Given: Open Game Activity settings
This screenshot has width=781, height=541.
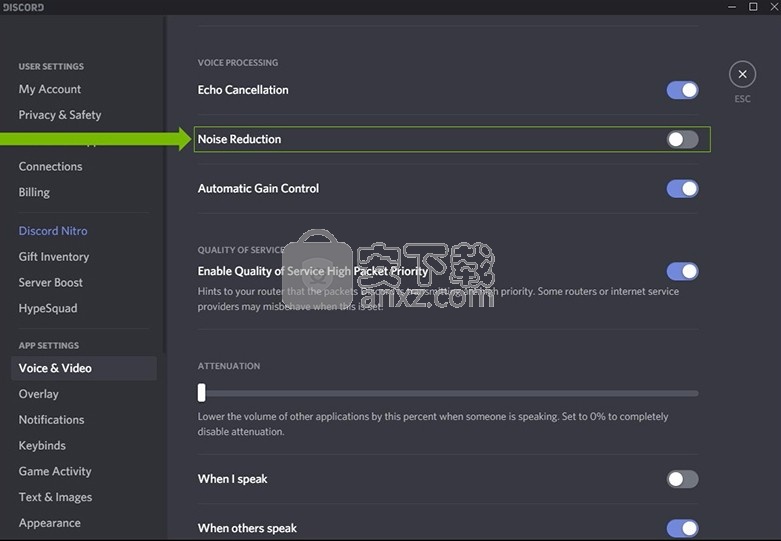Looking at the screenshot, I should (x=55, y=471).
